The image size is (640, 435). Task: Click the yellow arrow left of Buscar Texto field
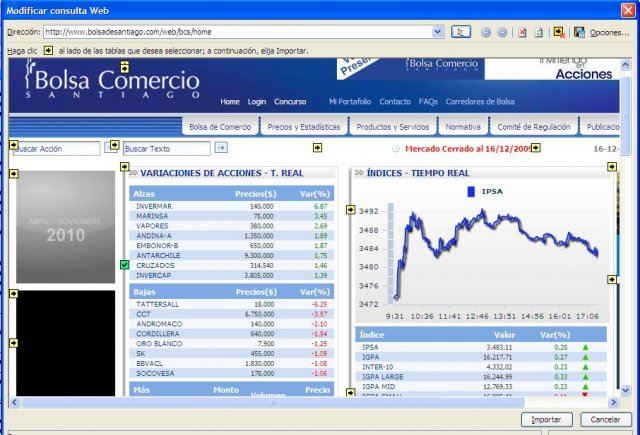click(x=115, y=144)
